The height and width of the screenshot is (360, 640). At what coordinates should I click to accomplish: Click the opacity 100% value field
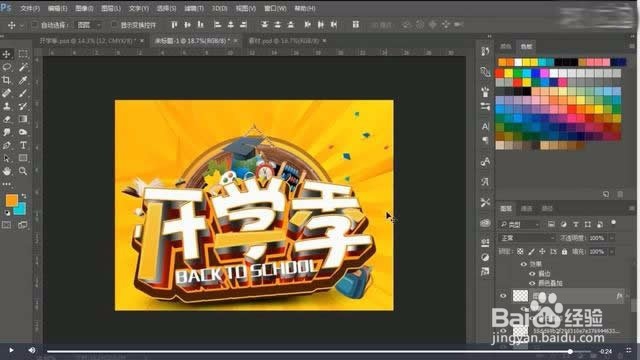click(x=597, y=238)
